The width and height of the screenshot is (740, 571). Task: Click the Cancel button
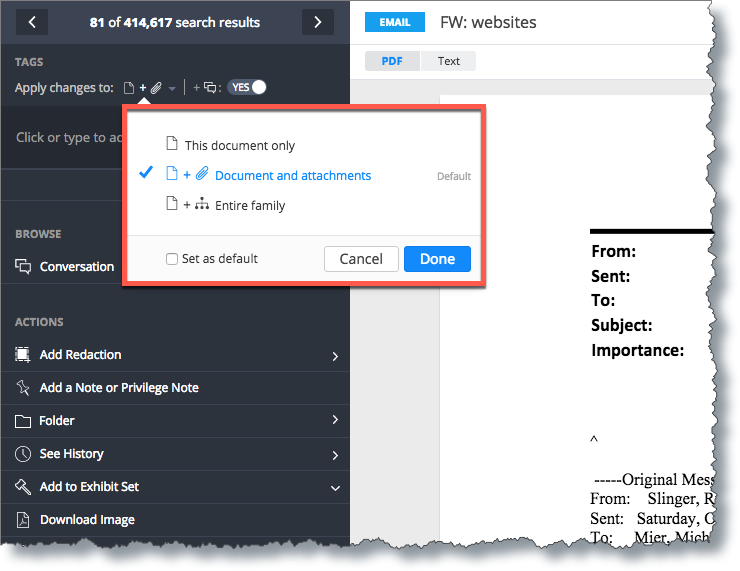362,259
